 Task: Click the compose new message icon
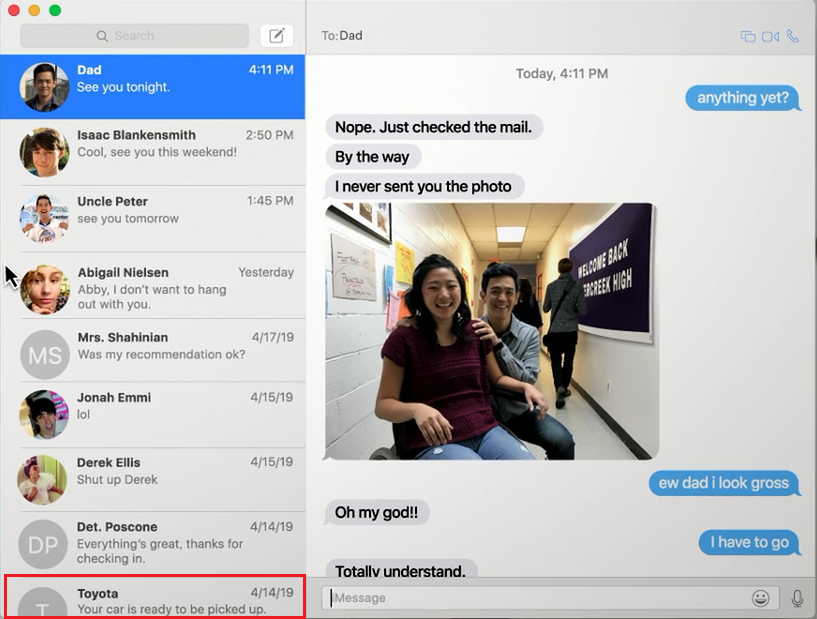(277, 36)
